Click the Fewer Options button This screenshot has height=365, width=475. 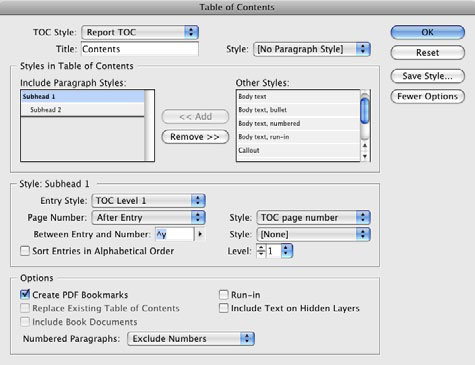[x=427, y=96]
